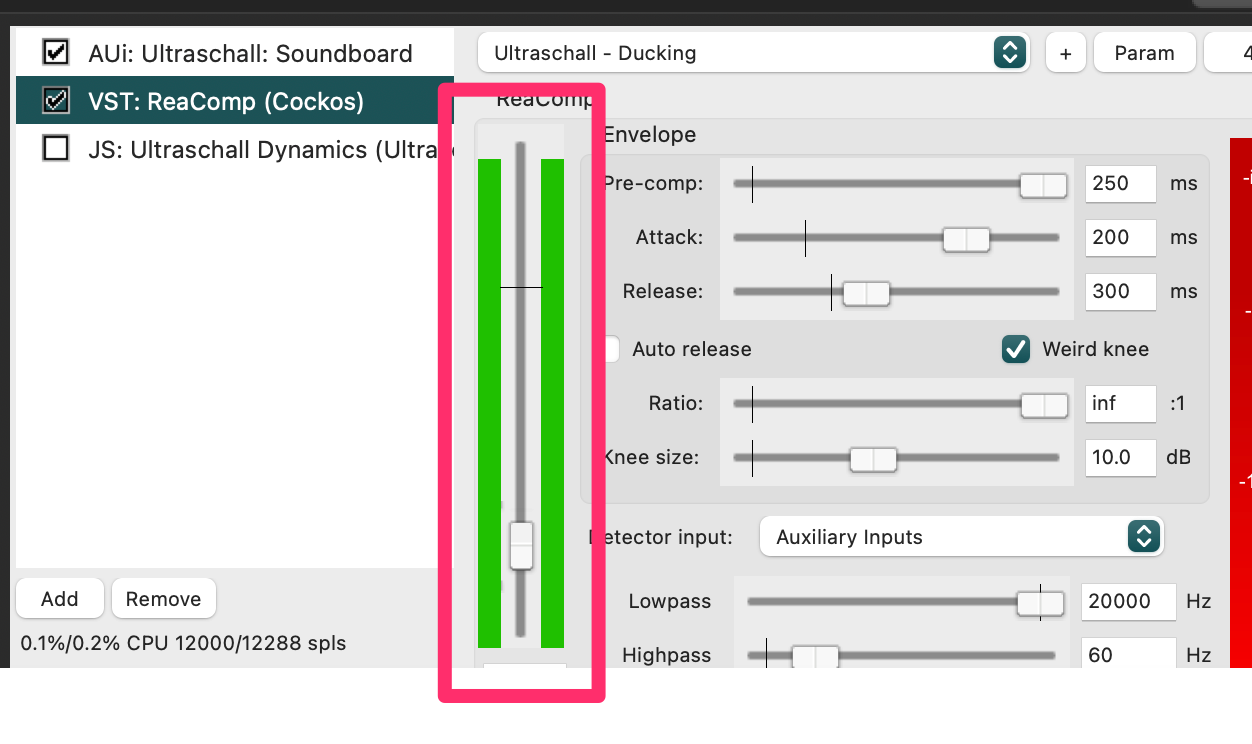Uncheck the VST ReaComp bypass checkbox
Screen dimensions: 1252x744
tap(56, 101)
